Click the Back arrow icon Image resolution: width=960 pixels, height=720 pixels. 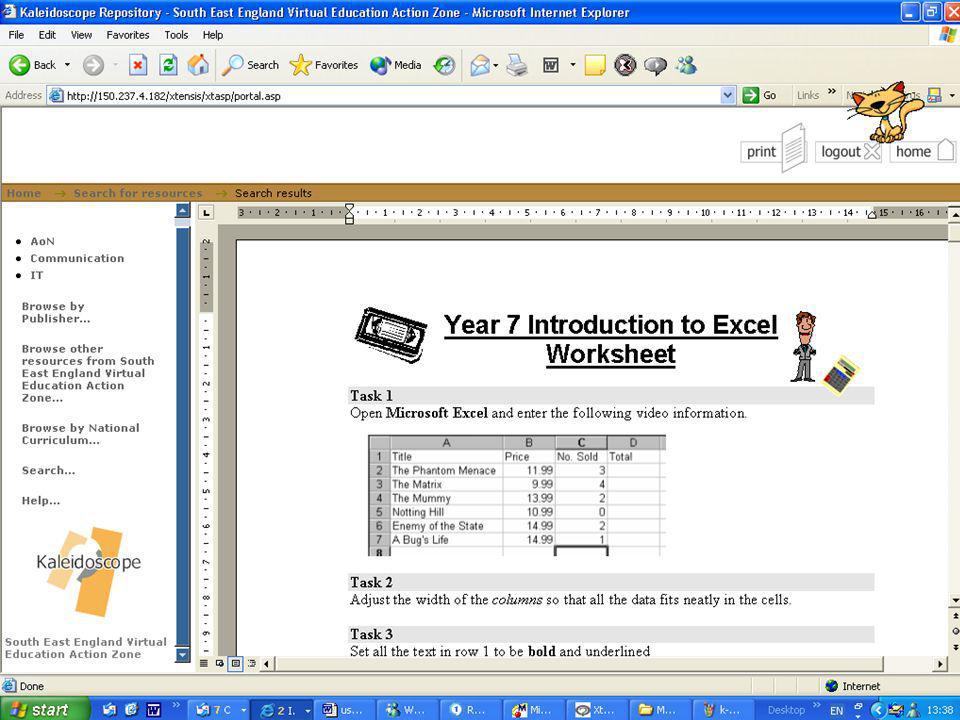pos(19,65)
